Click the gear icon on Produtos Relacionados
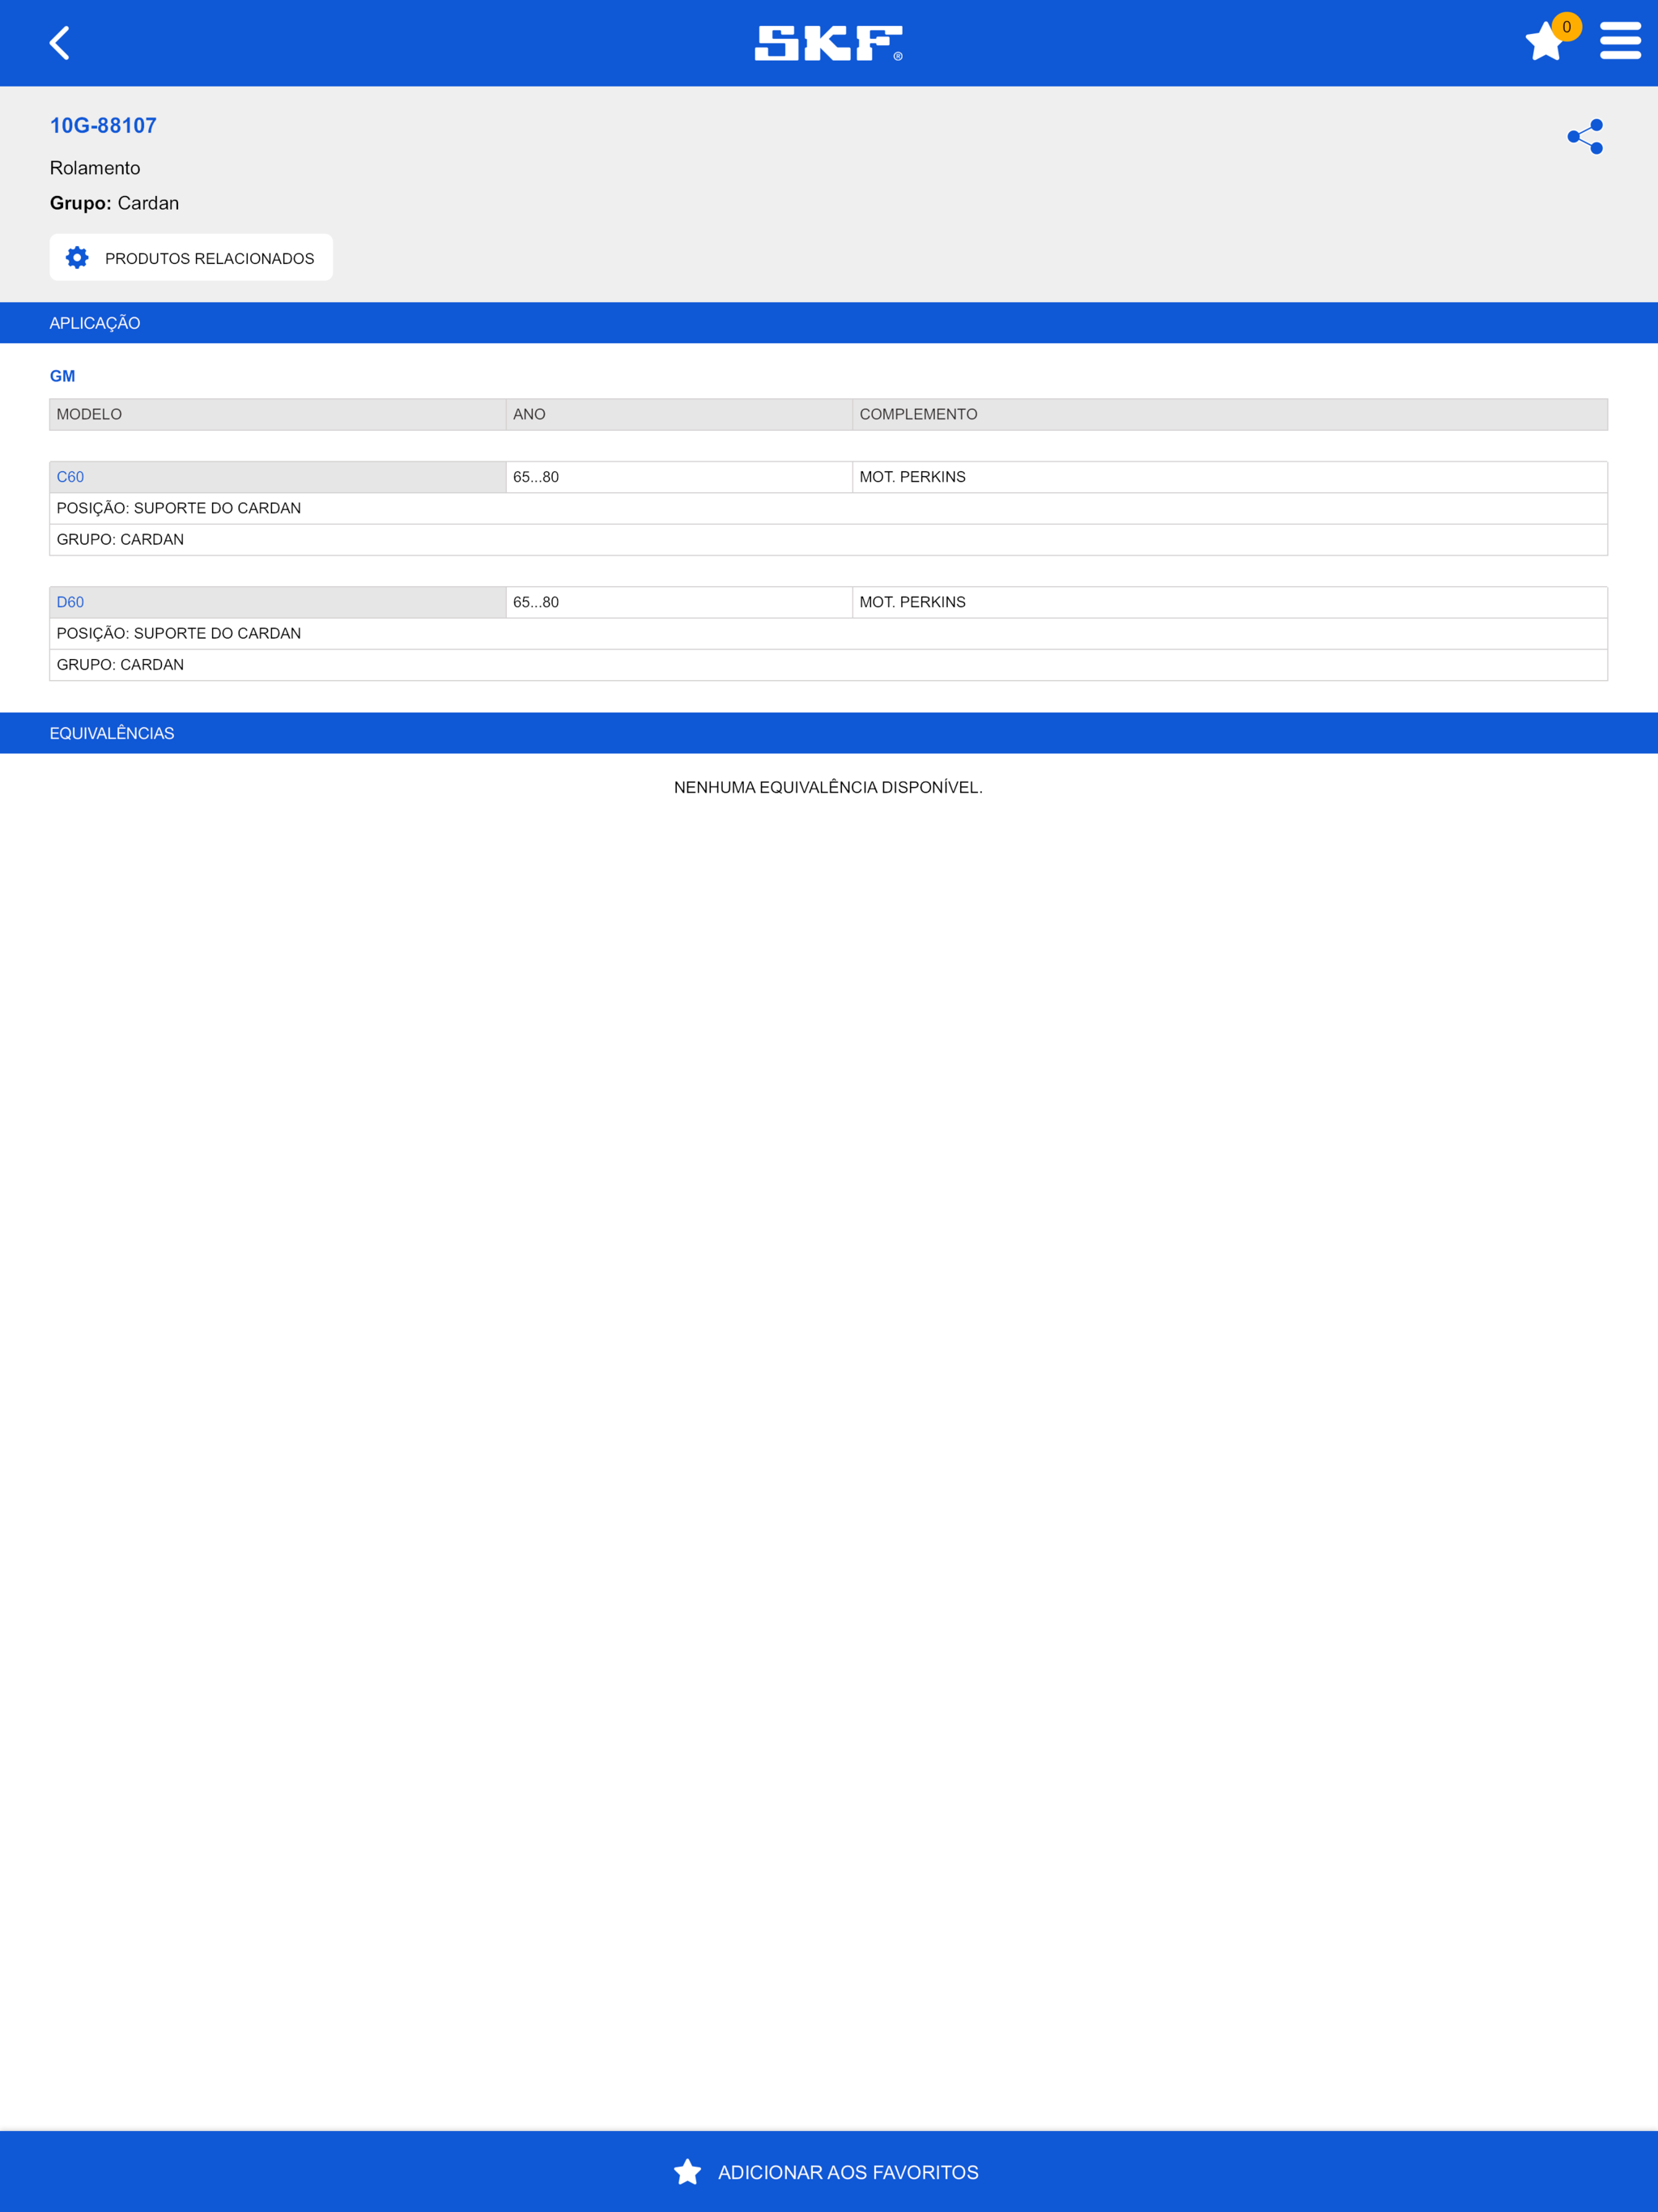The image size is (1658, 2212). pyautogui.click(x=77, y=257)
